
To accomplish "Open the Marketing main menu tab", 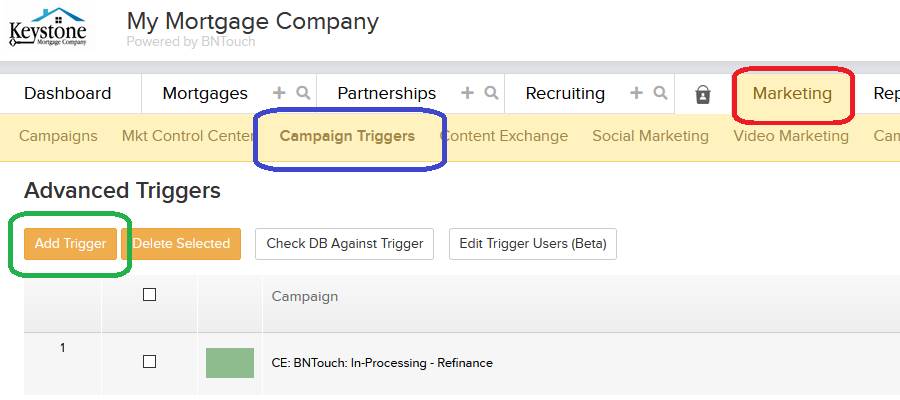I will (792, 94).
